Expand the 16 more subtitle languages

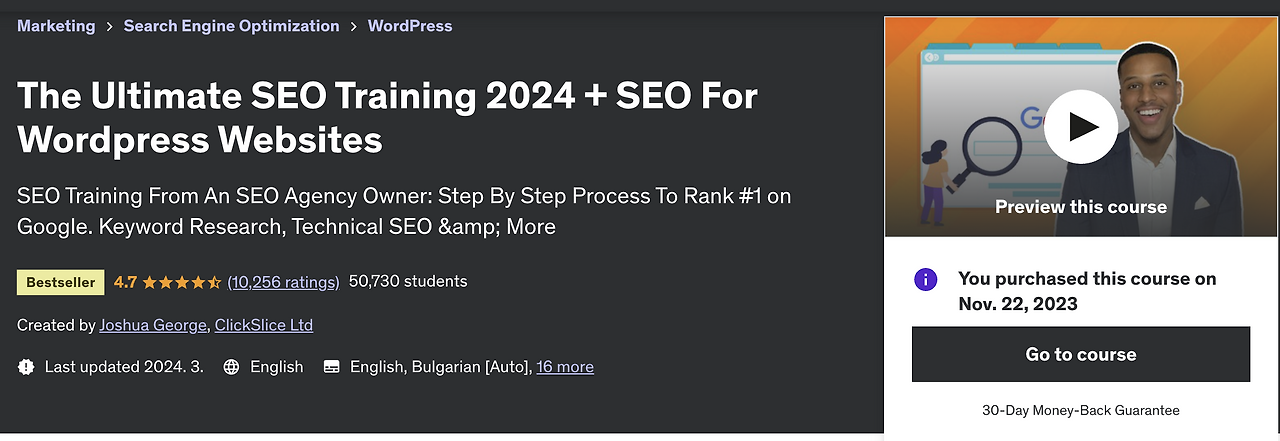pos(565,367)
